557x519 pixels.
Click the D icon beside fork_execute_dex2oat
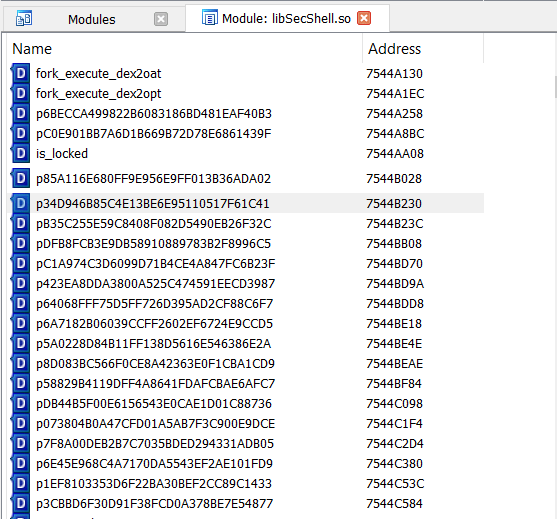(20, 74)
